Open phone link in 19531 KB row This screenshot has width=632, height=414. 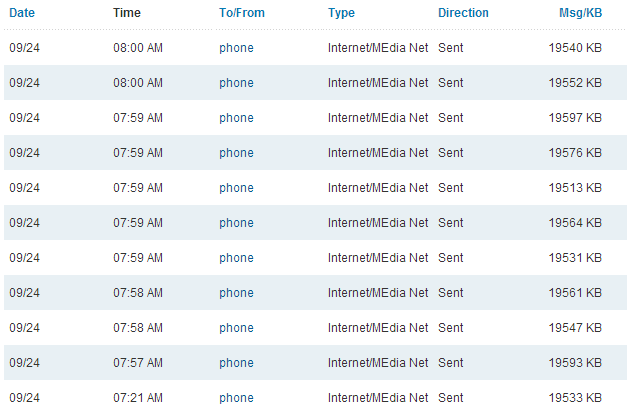pyautogui.click(x=236, y=258)
